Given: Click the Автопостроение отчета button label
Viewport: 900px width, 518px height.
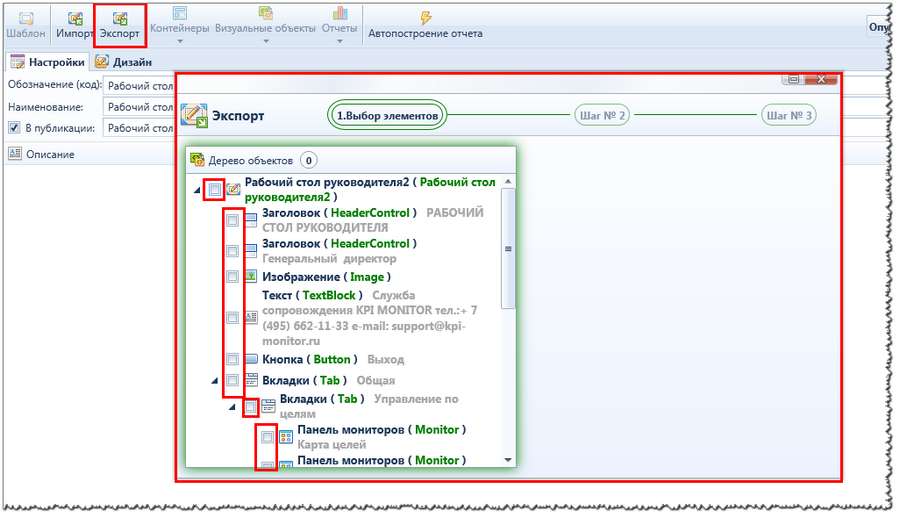Looking at the screenshot, I should 425,33.
